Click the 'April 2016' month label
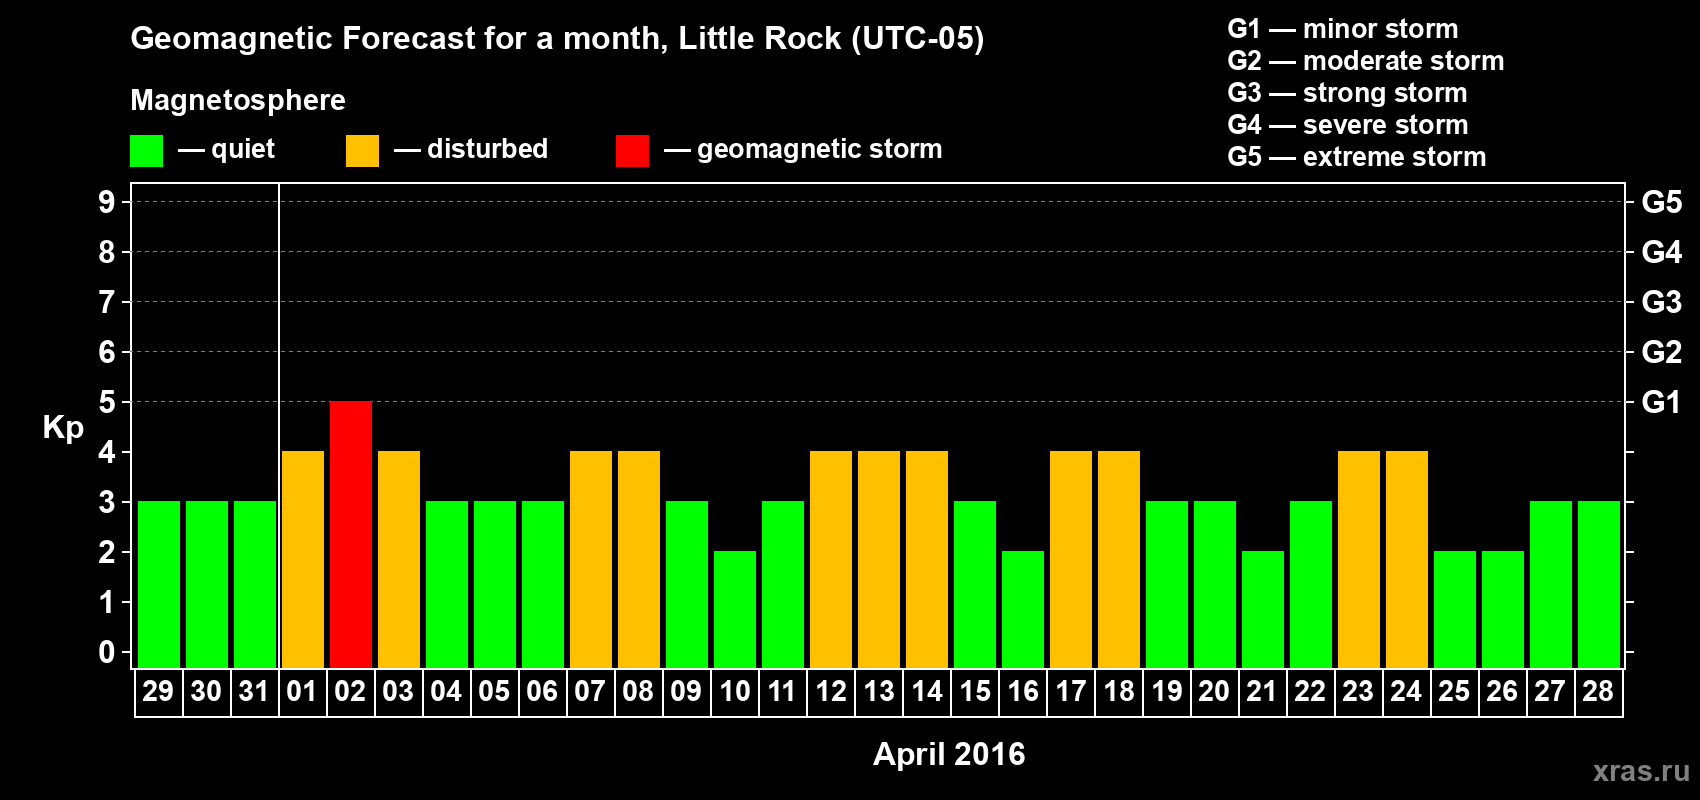Image resolution: width=1700 pixels, height=800 pixels. point(949,754)
